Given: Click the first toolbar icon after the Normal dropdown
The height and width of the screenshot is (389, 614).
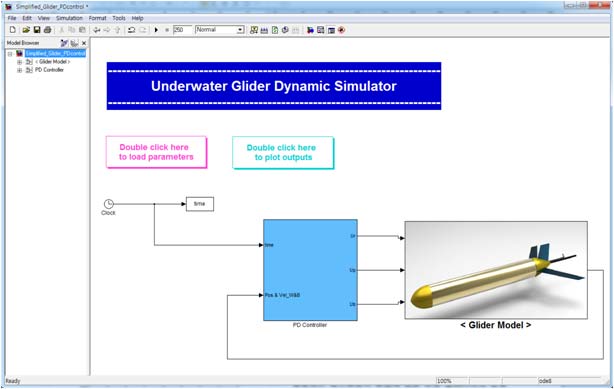Looking at the screenshot, I should pyautogui.click(x=254, y=30).
